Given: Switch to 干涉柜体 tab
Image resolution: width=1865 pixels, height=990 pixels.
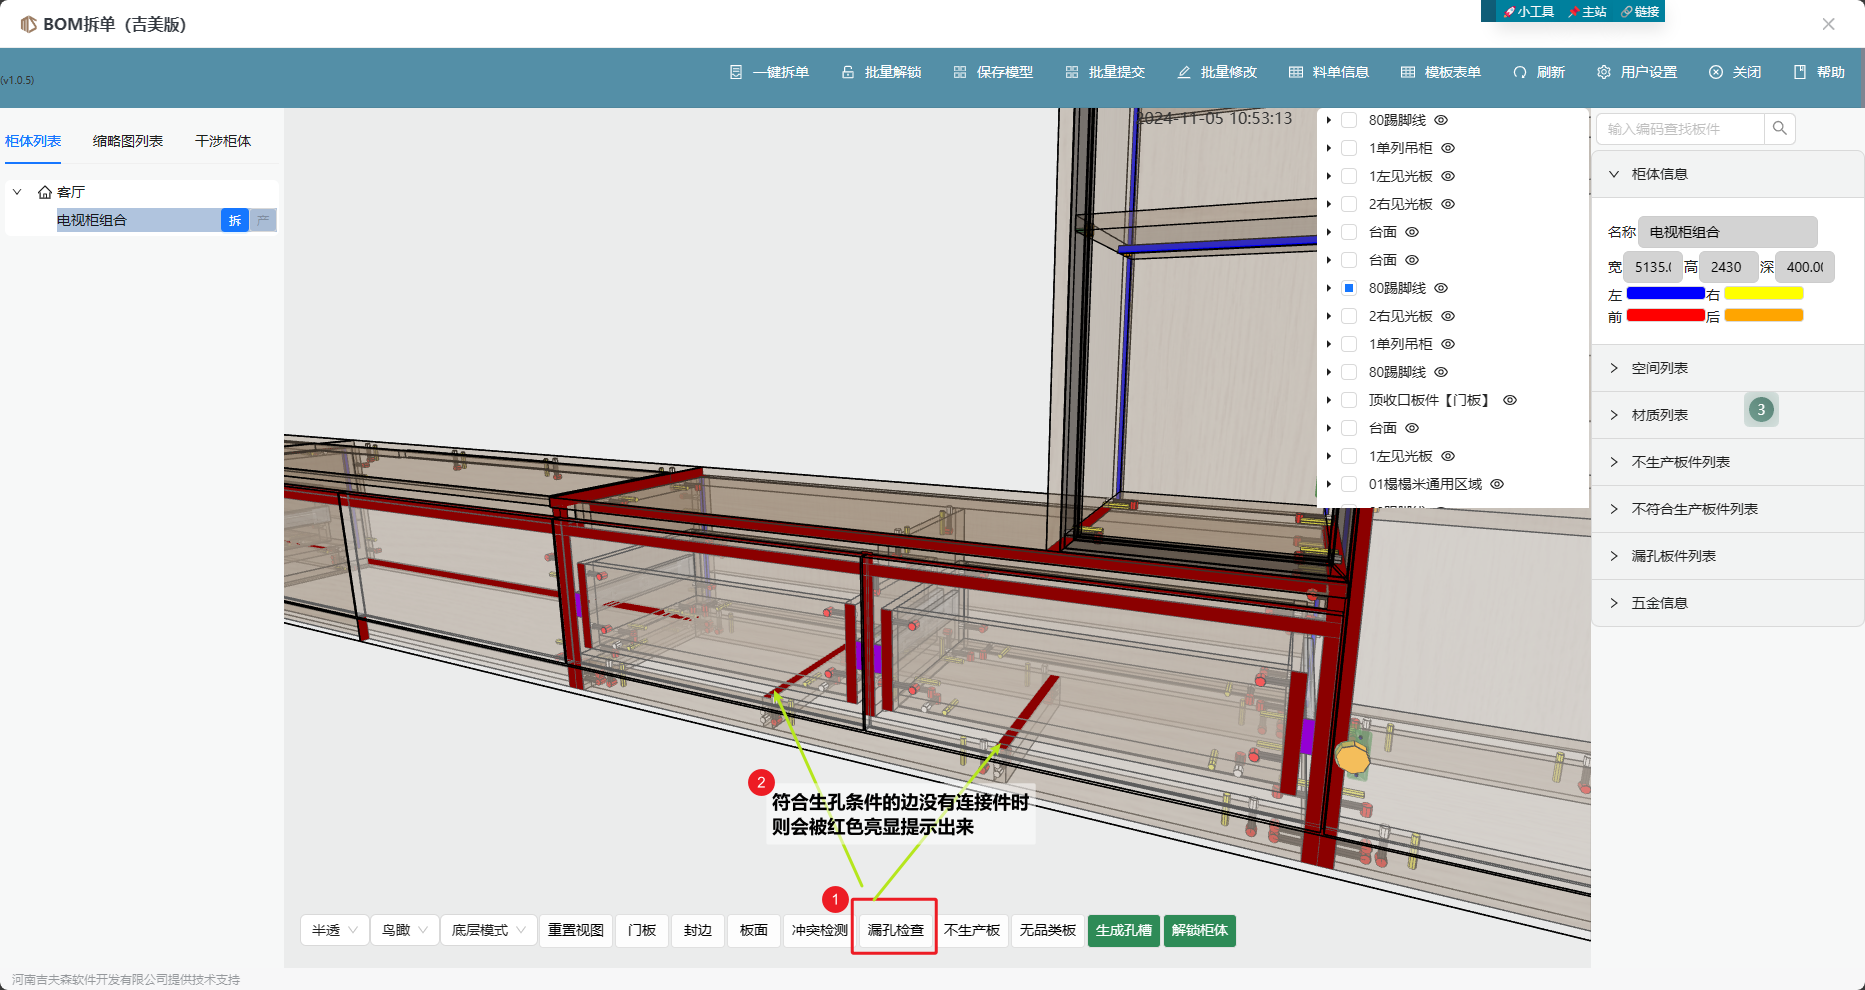Looking at the screenshot, I should (x=223, y=141).
